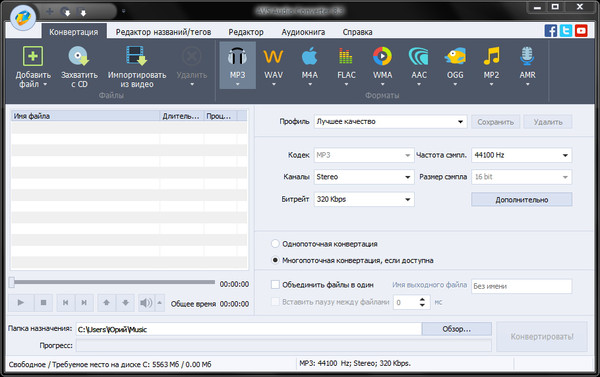
Task: Open the YouTube channel icon
Action: [581, 31]
